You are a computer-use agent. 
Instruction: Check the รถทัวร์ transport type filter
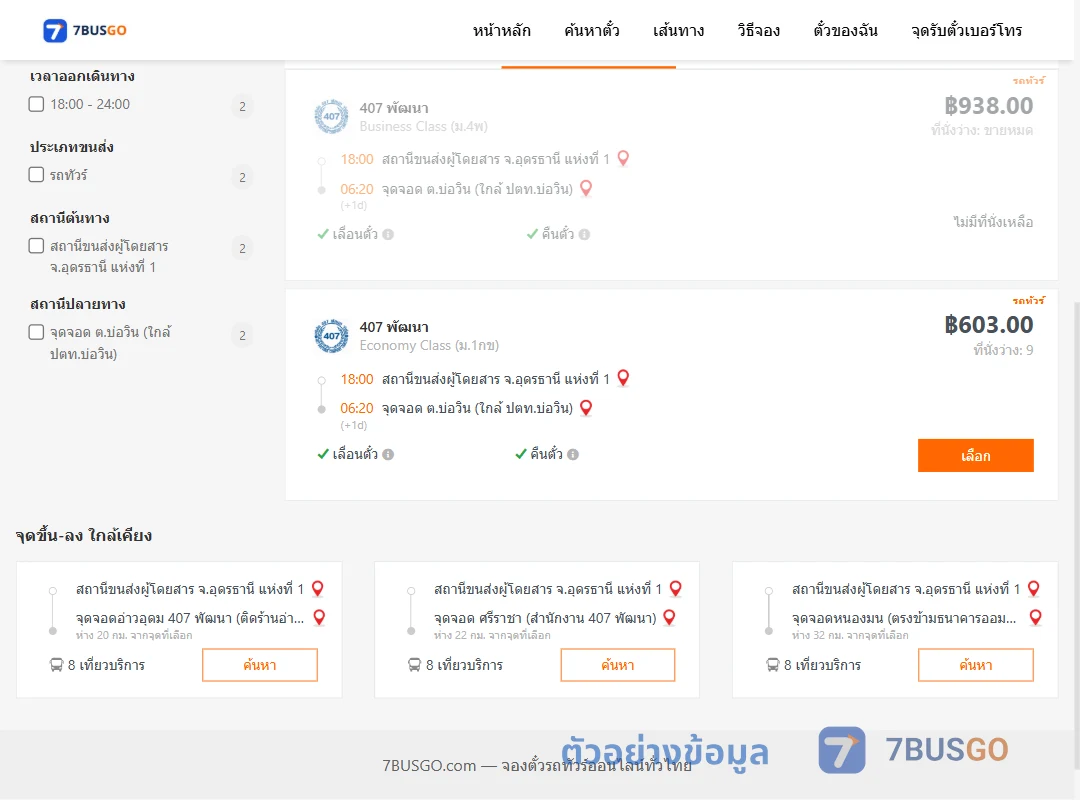(37, 174)
